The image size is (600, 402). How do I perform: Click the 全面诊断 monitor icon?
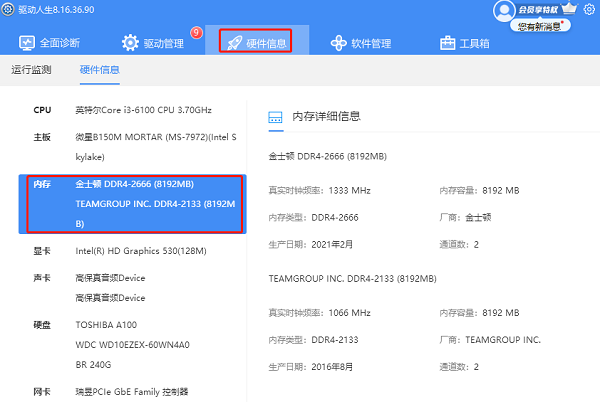(x=27, y=43)
